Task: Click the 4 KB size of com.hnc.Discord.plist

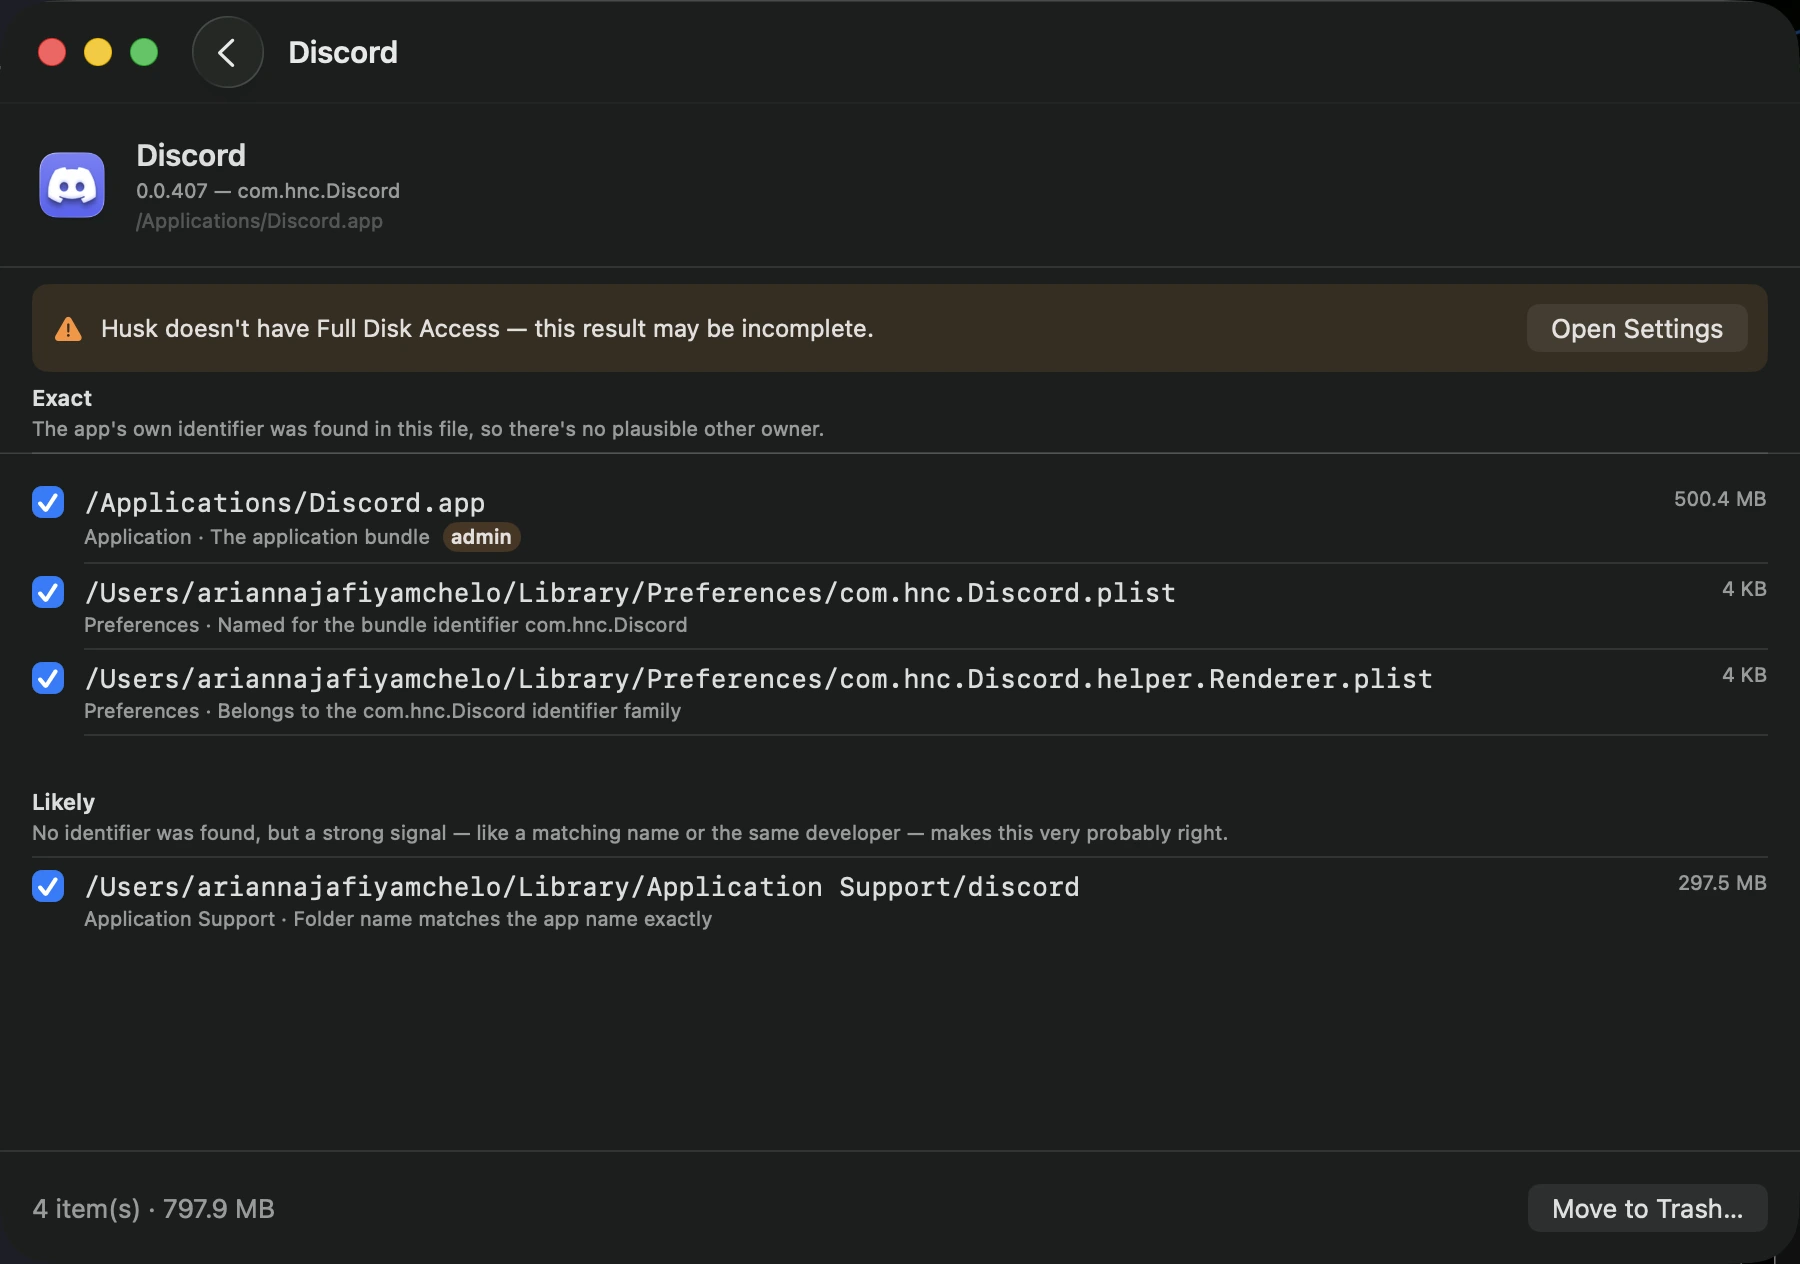Action: [x=1744, y=589]
